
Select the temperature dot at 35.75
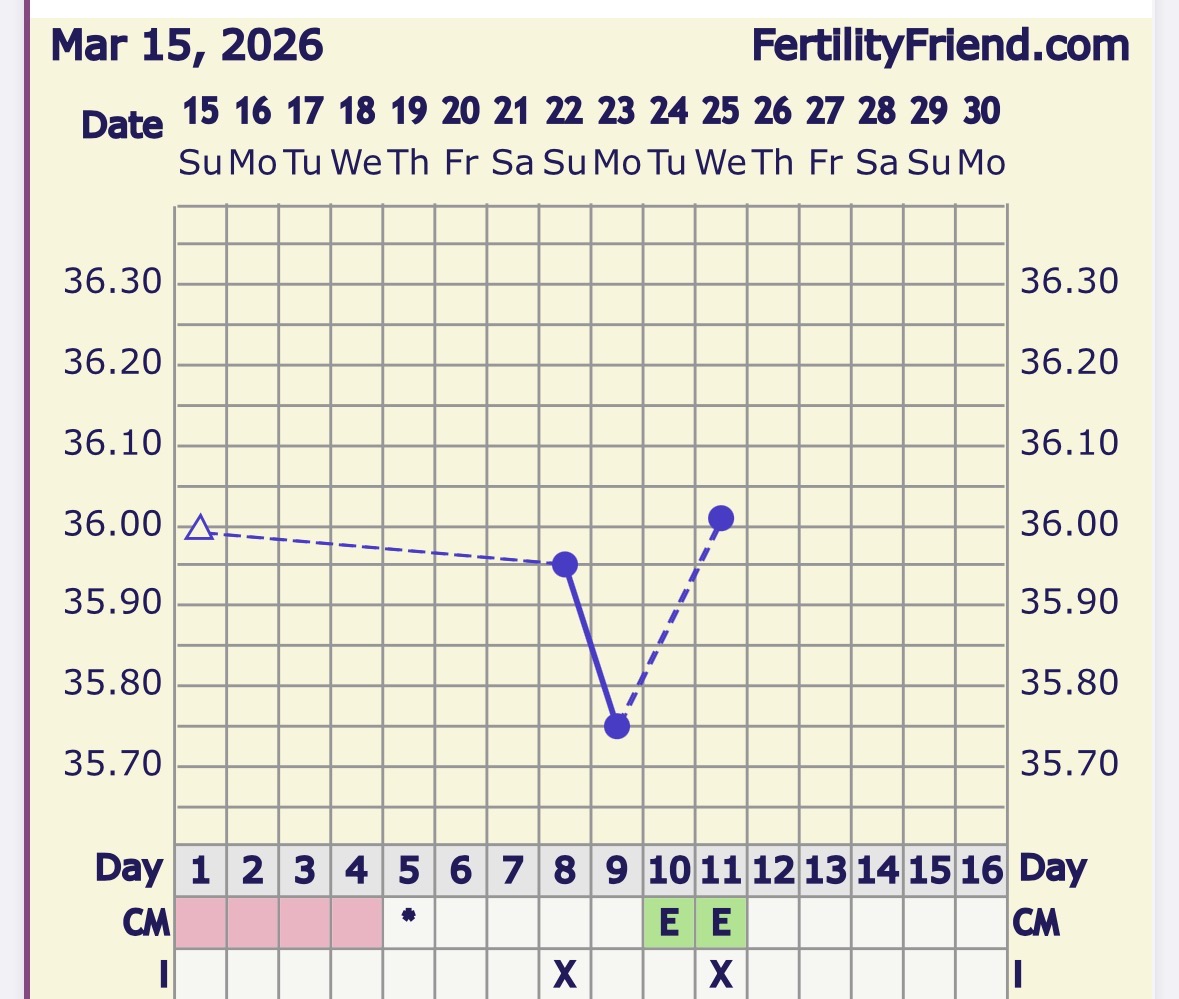pyautogui.click(x=617, y=726)
